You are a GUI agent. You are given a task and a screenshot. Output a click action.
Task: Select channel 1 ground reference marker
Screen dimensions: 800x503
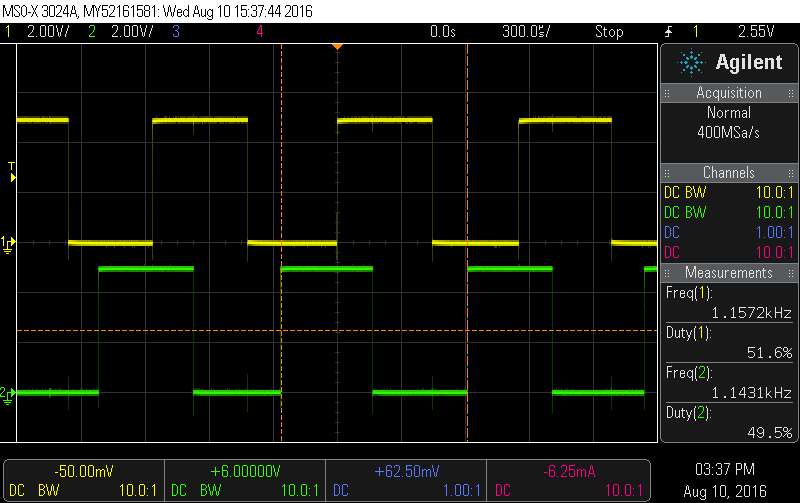[x=8, y=243]
